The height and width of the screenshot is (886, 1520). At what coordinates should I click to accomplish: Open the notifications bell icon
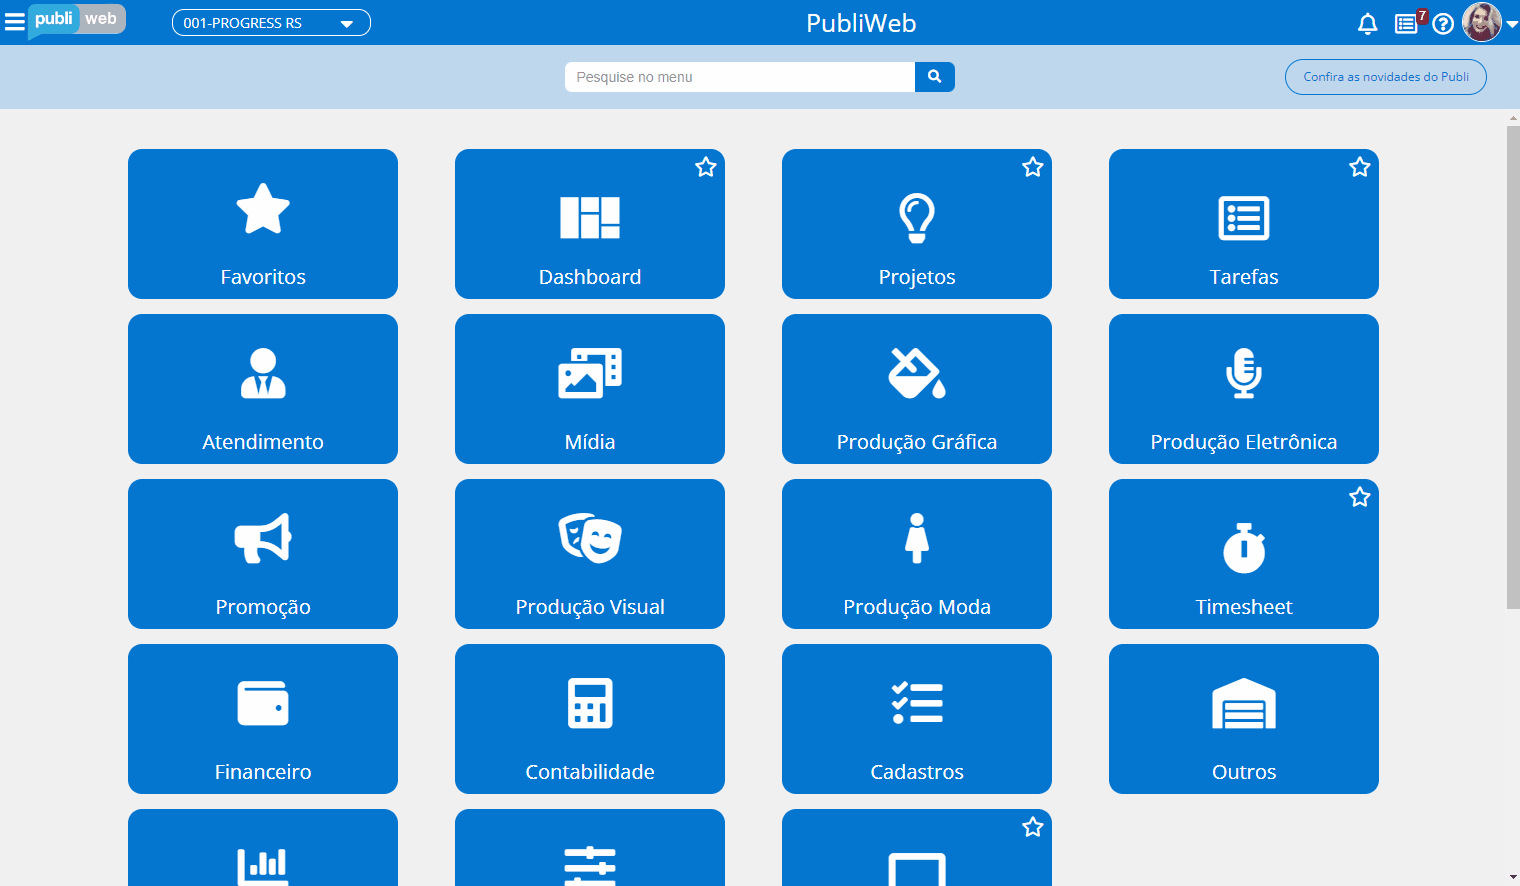pos(1368,24)
